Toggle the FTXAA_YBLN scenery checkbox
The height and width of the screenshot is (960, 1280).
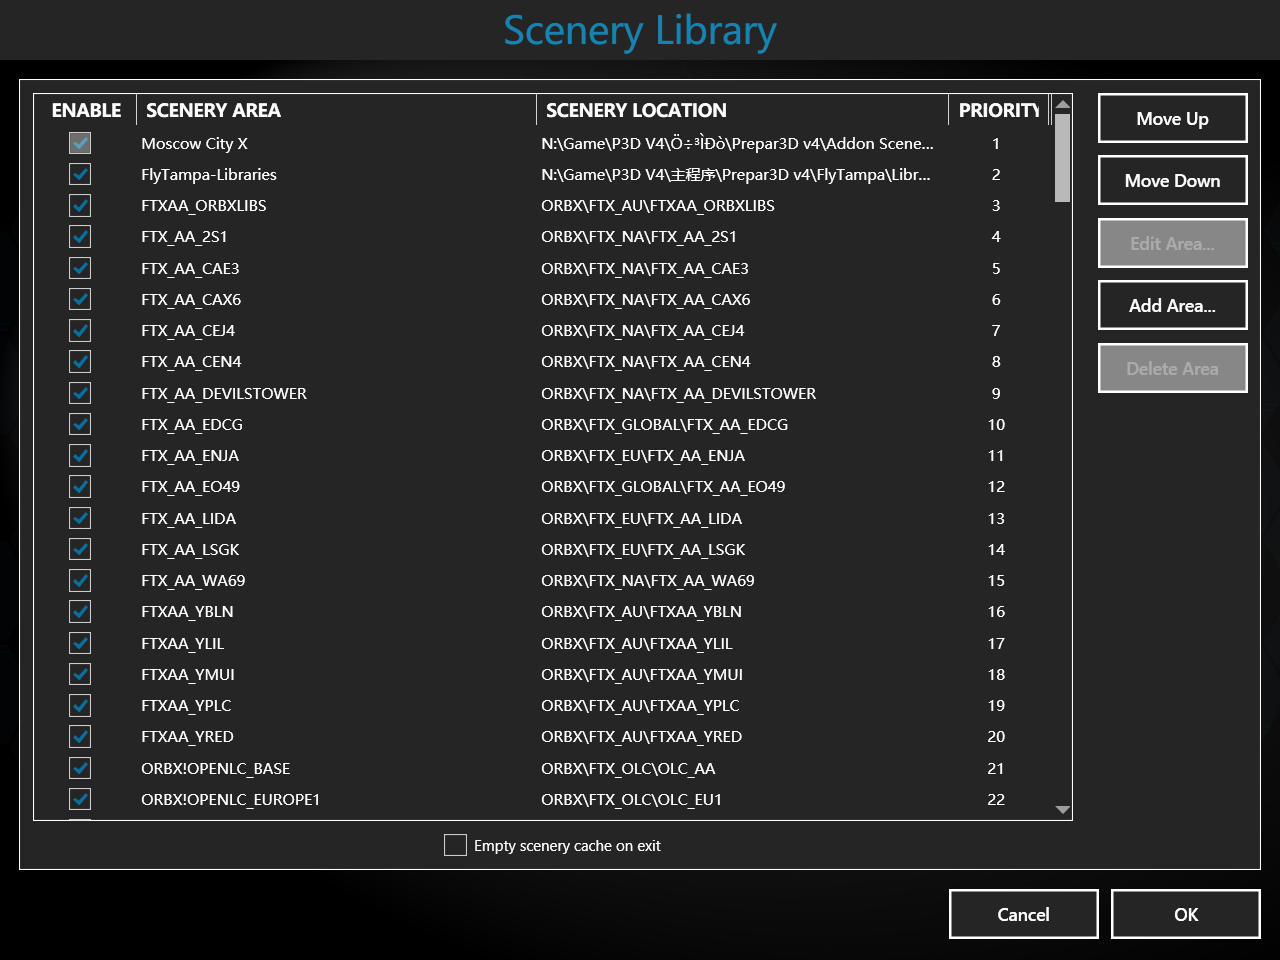tap(80, 611)
